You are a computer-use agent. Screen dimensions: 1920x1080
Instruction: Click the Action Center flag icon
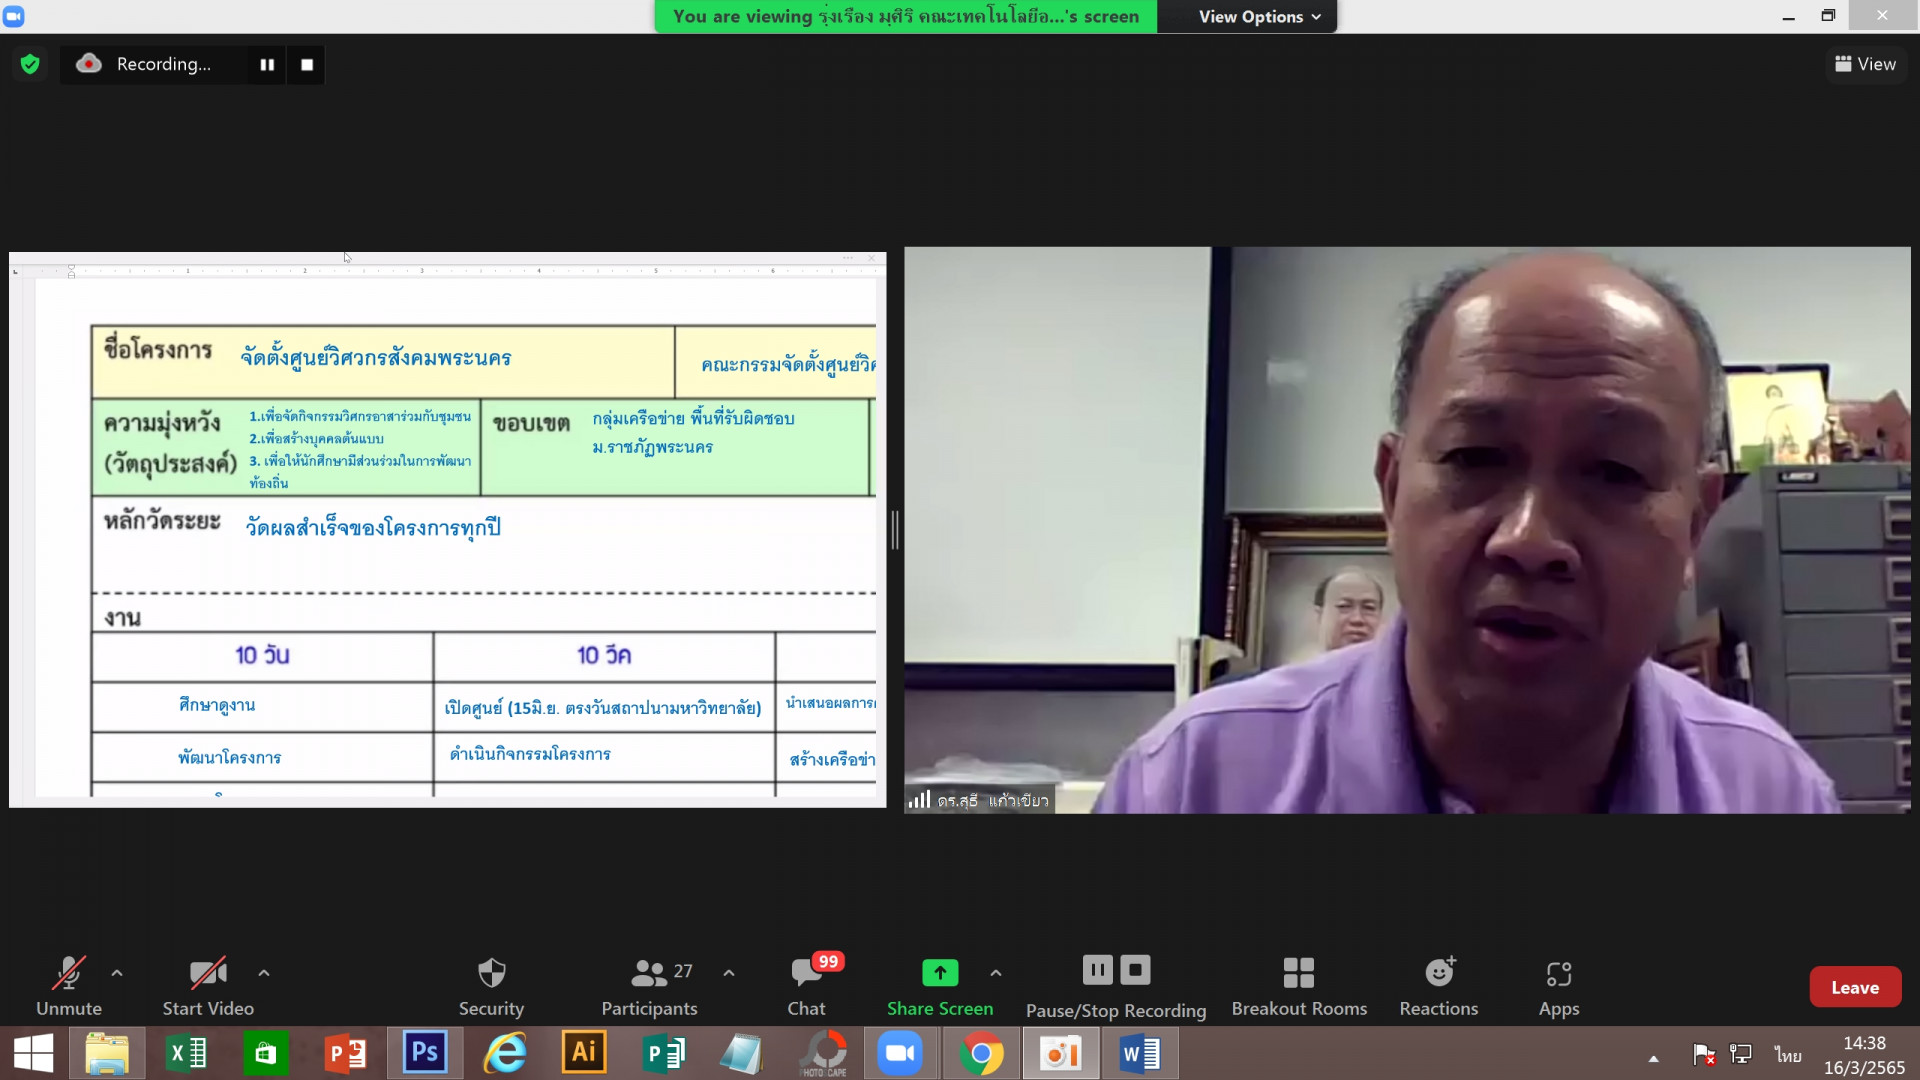pos(1704,1054)
